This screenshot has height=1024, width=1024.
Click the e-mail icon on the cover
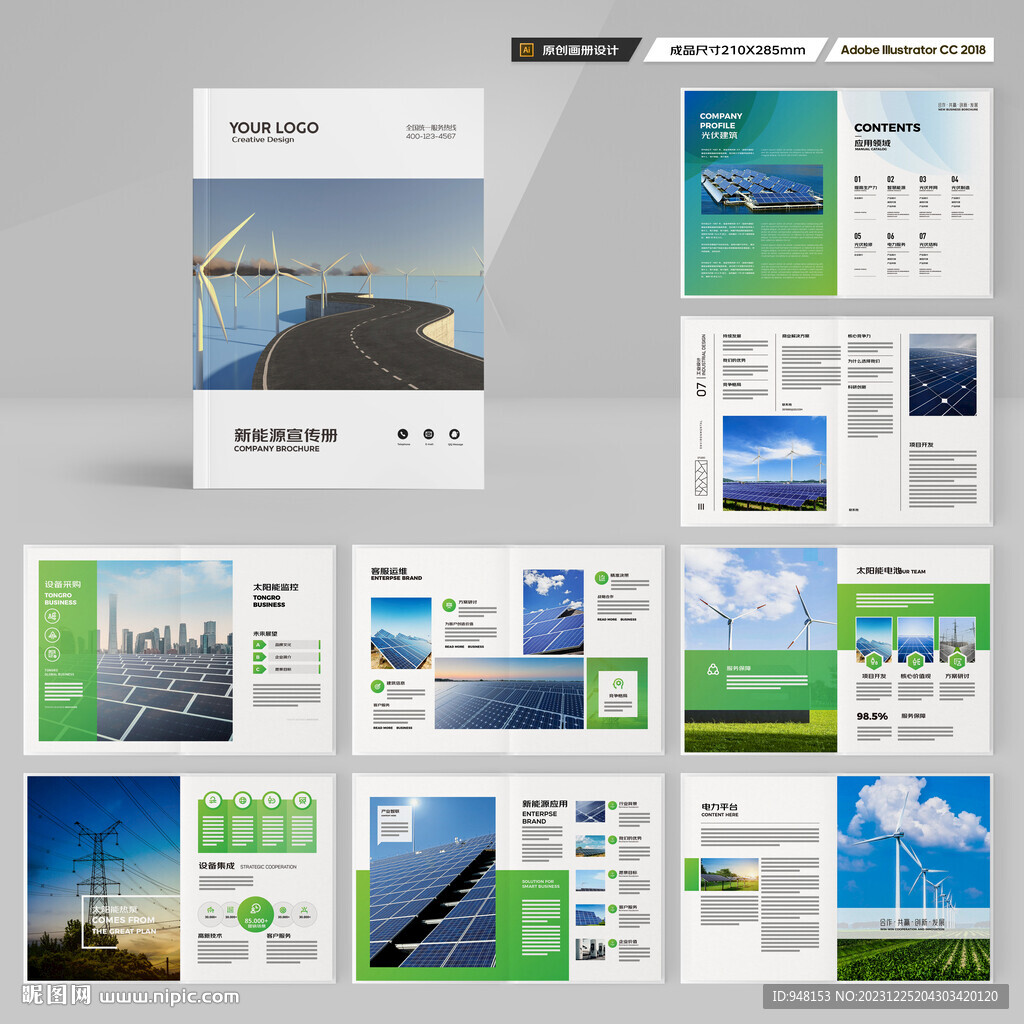(428, 434)
